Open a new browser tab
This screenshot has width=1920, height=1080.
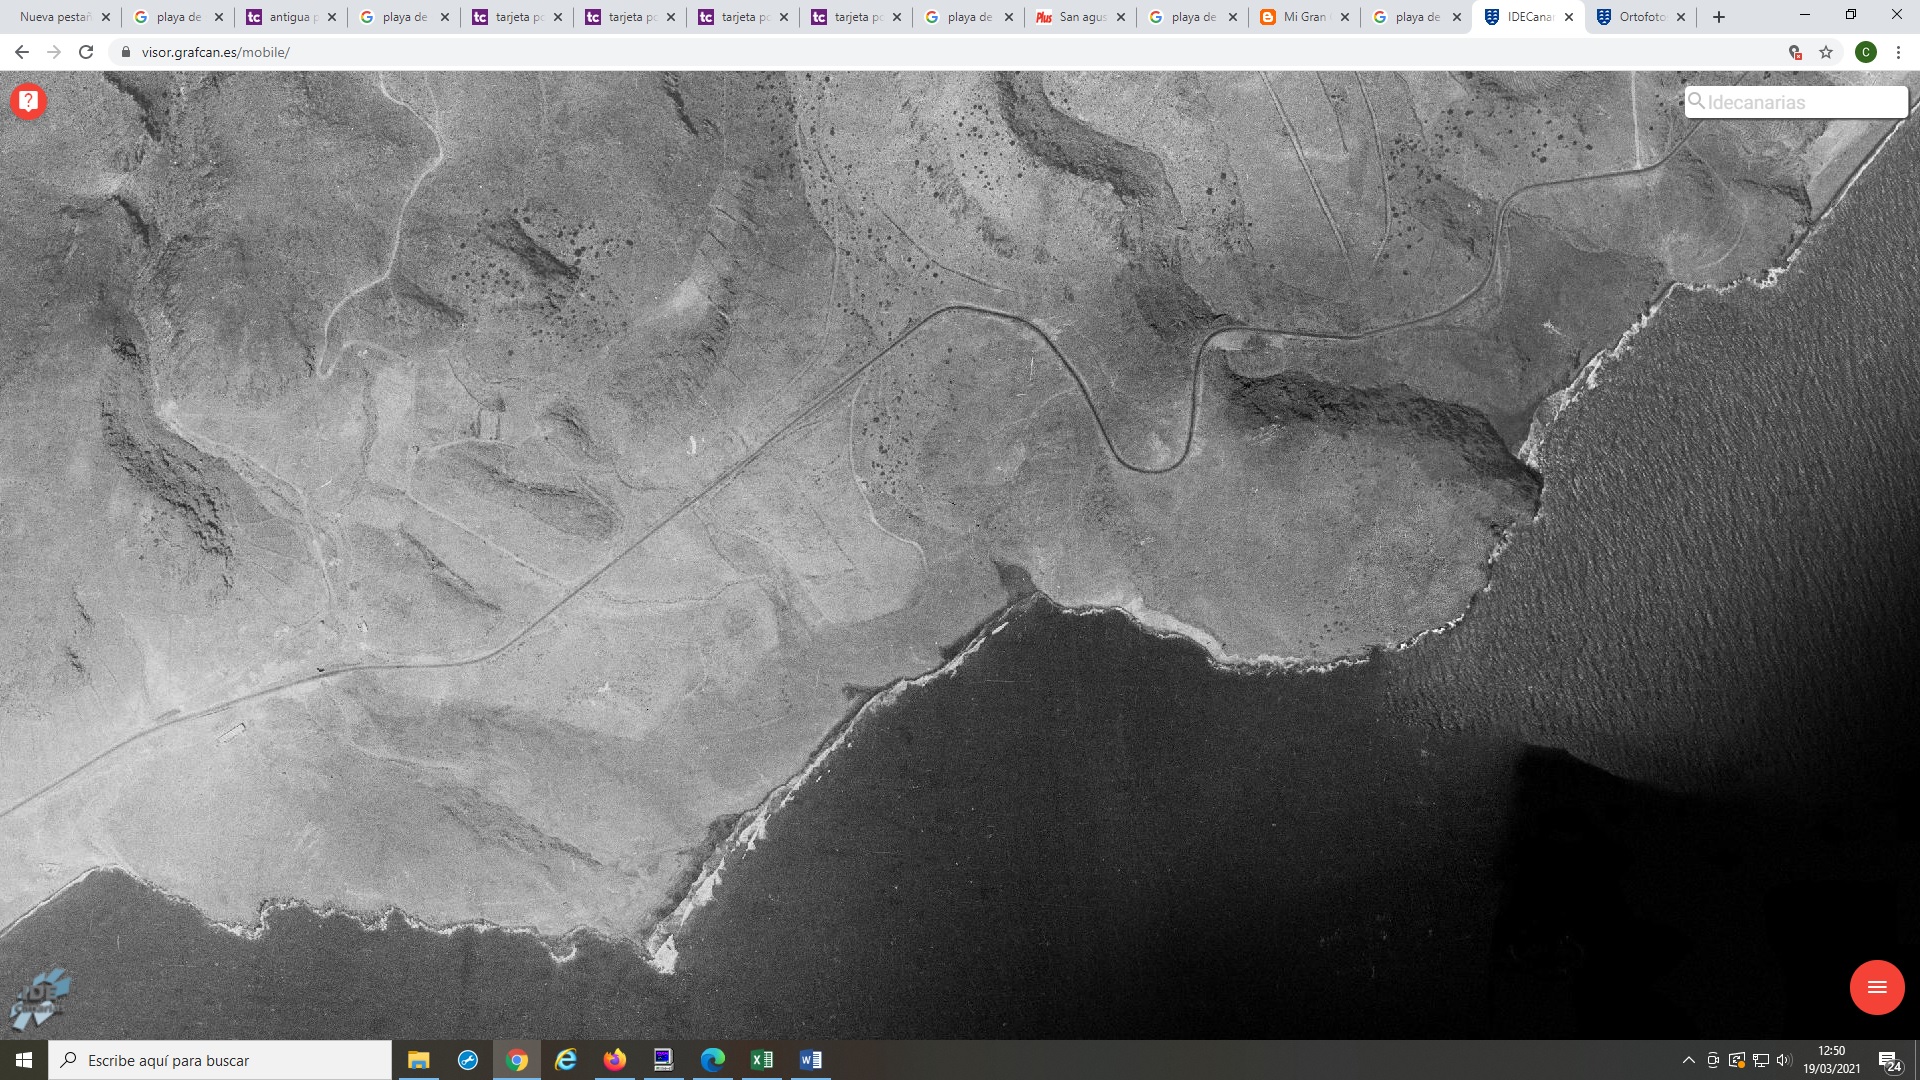tap(1719, 17)
